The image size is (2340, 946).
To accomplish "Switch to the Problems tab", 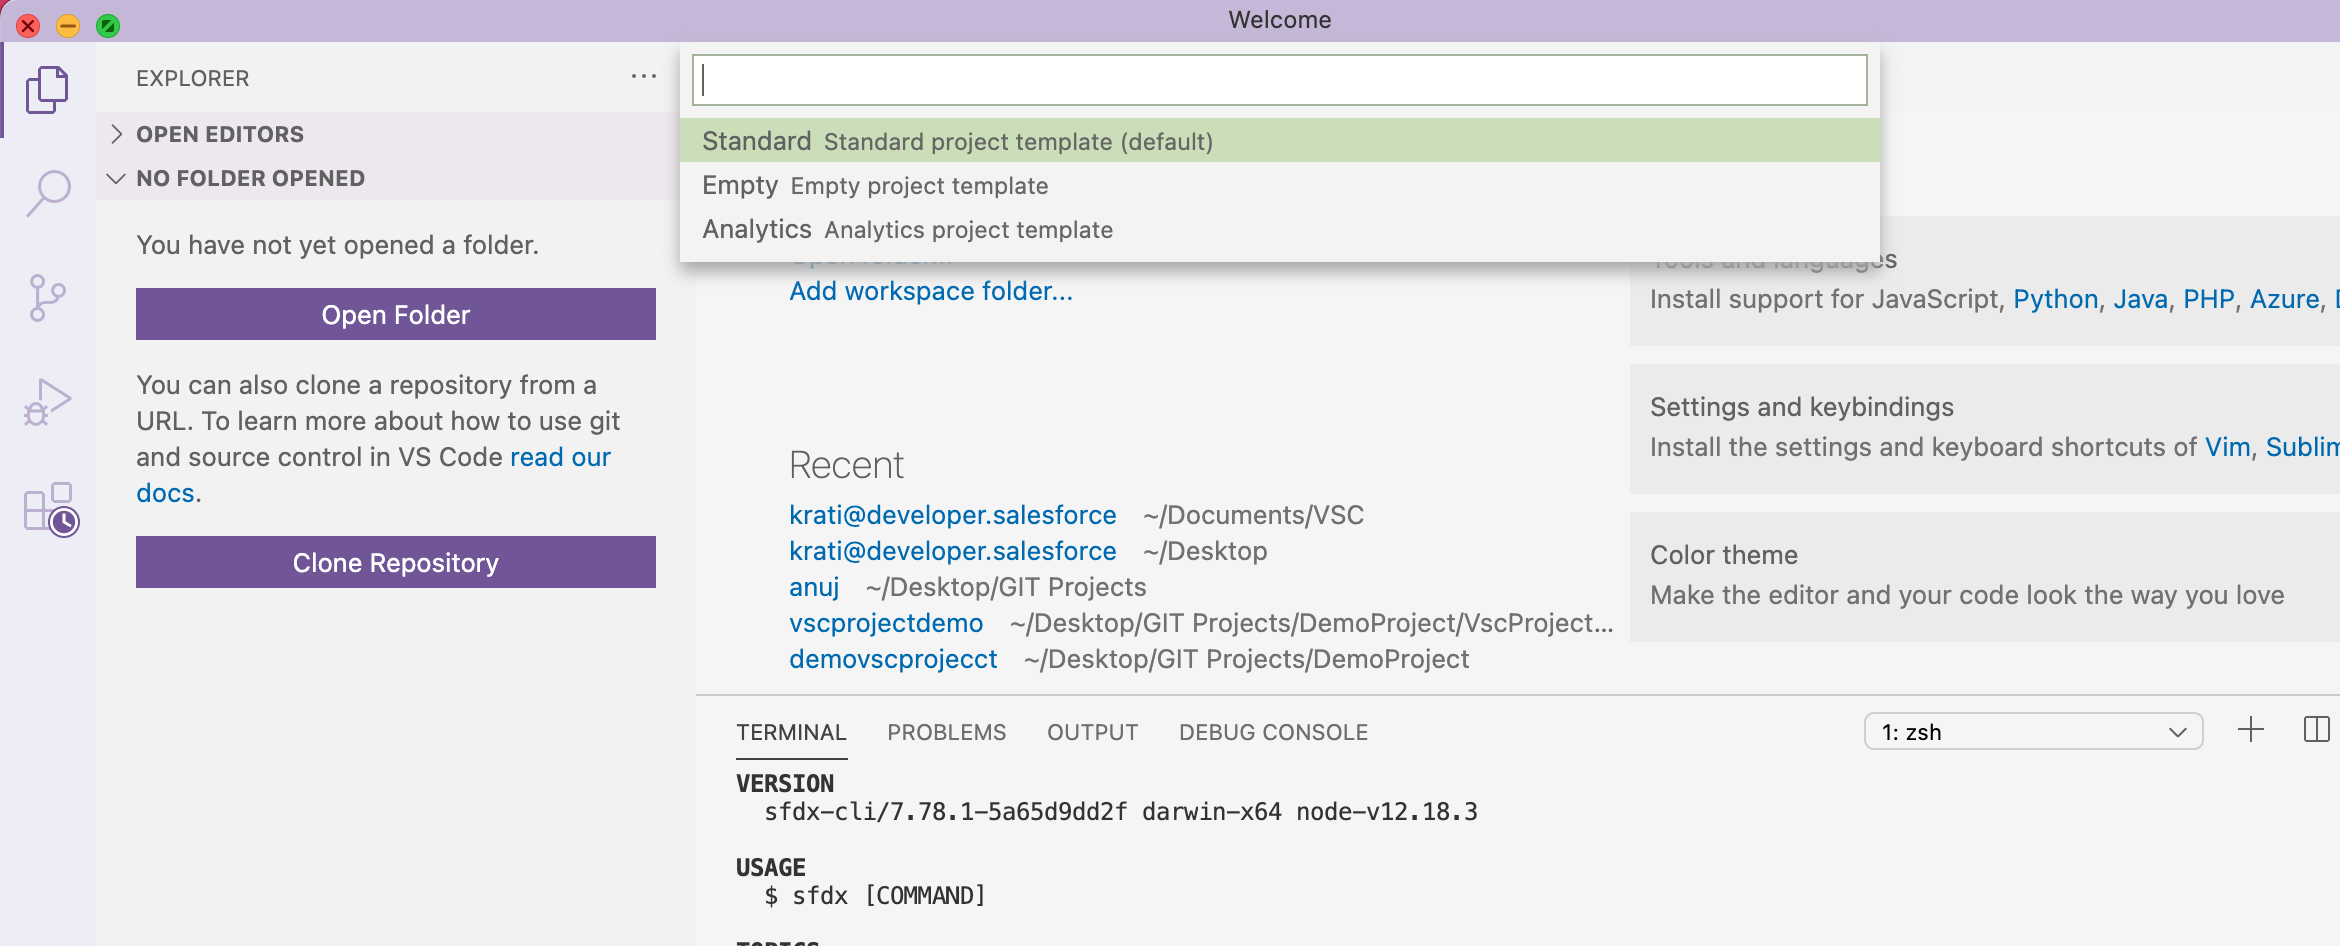I will tap(946, 732).
